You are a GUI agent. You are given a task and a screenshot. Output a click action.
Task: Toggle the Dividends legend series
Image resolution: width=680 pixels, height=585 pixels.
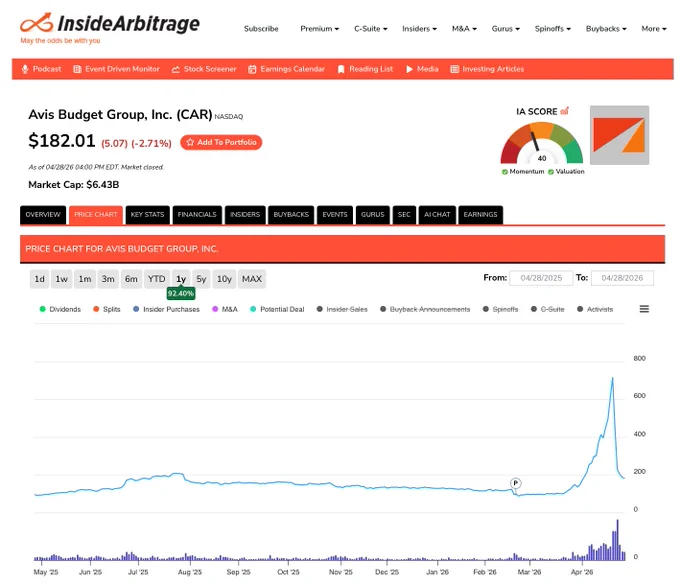coord(60,309)
